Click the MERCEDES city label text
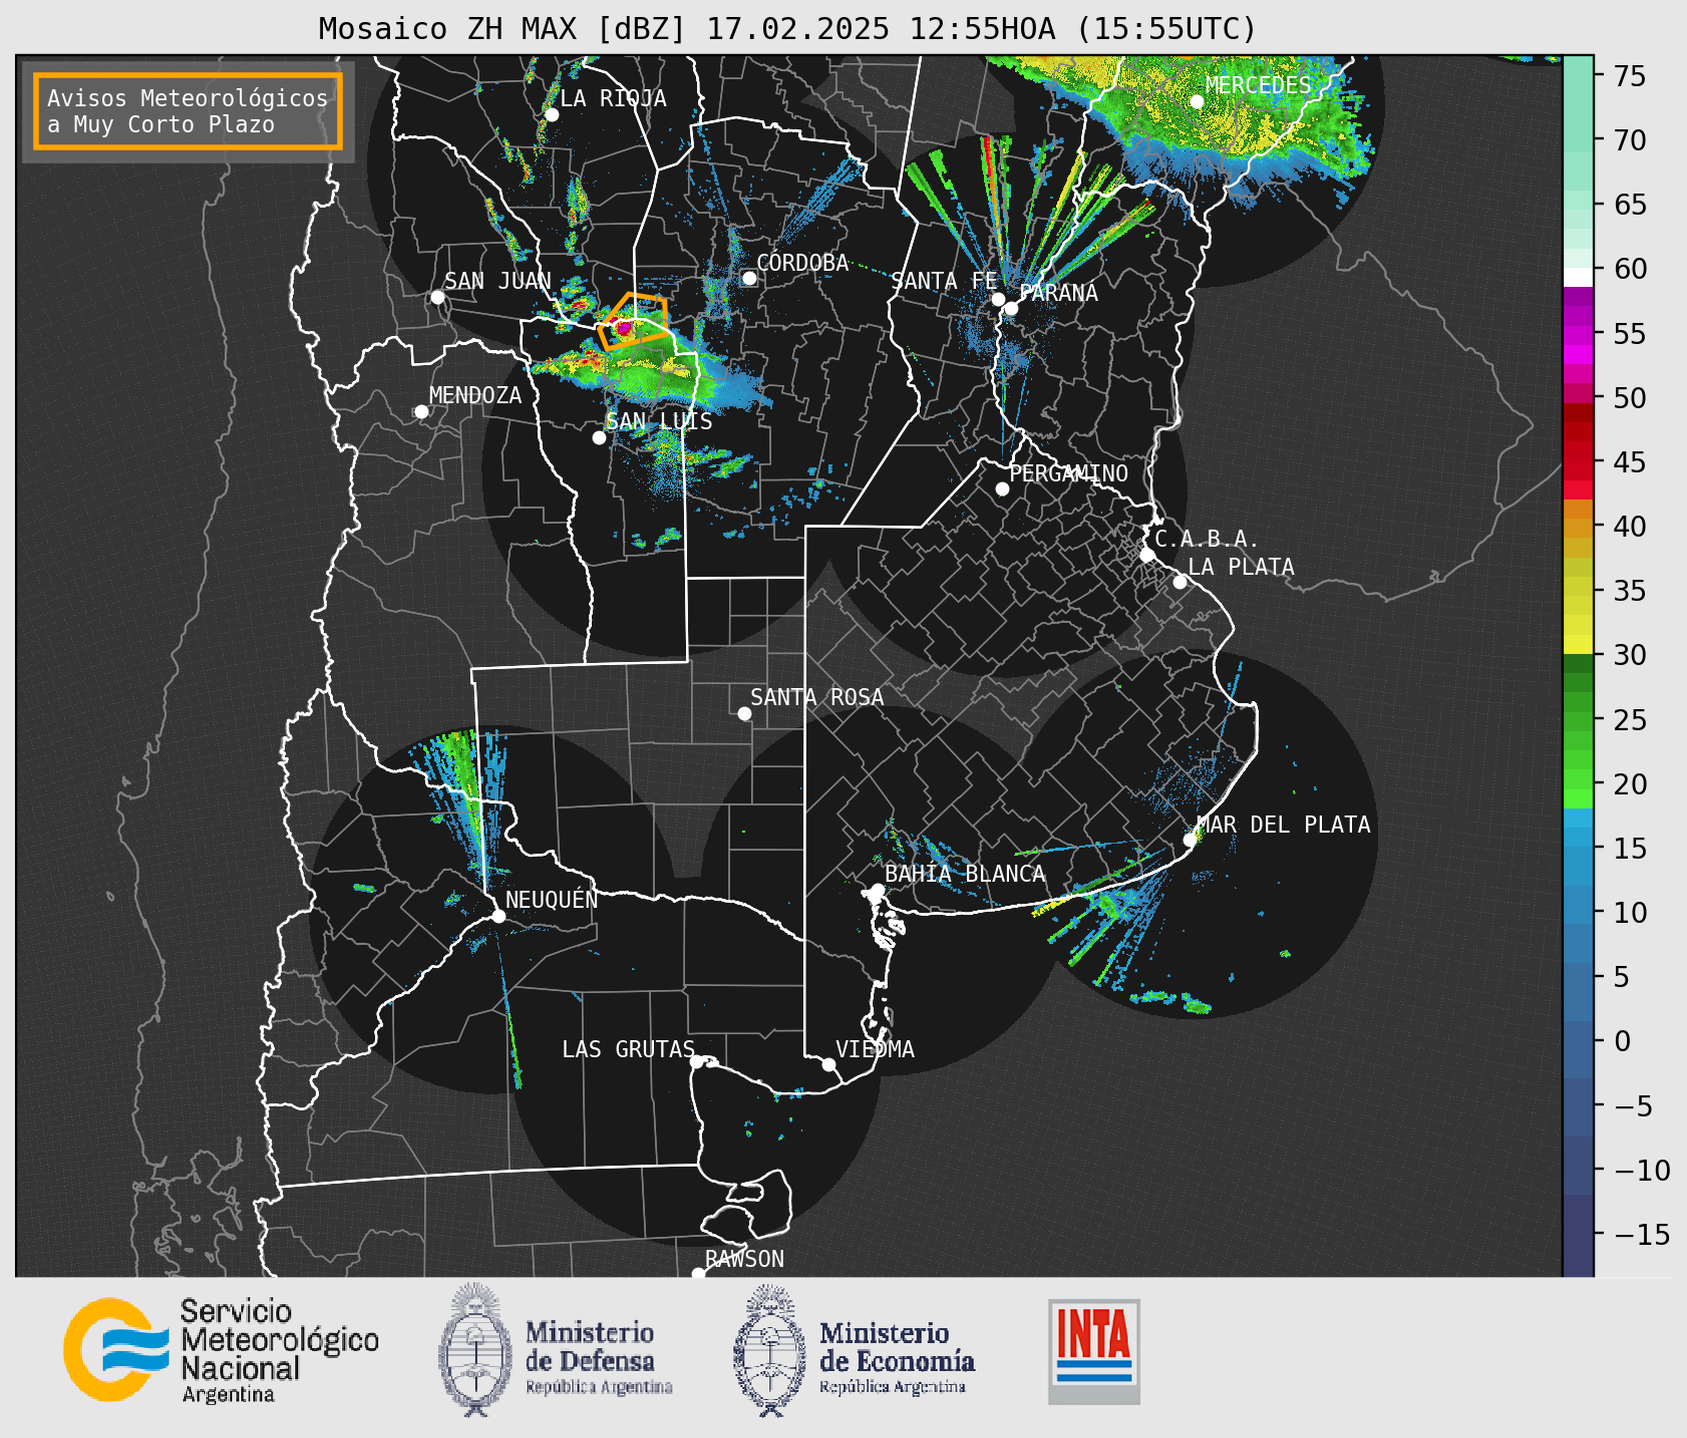Image resolution: width=1687 pixels, height=1438 pixels. pos(1258,86)
